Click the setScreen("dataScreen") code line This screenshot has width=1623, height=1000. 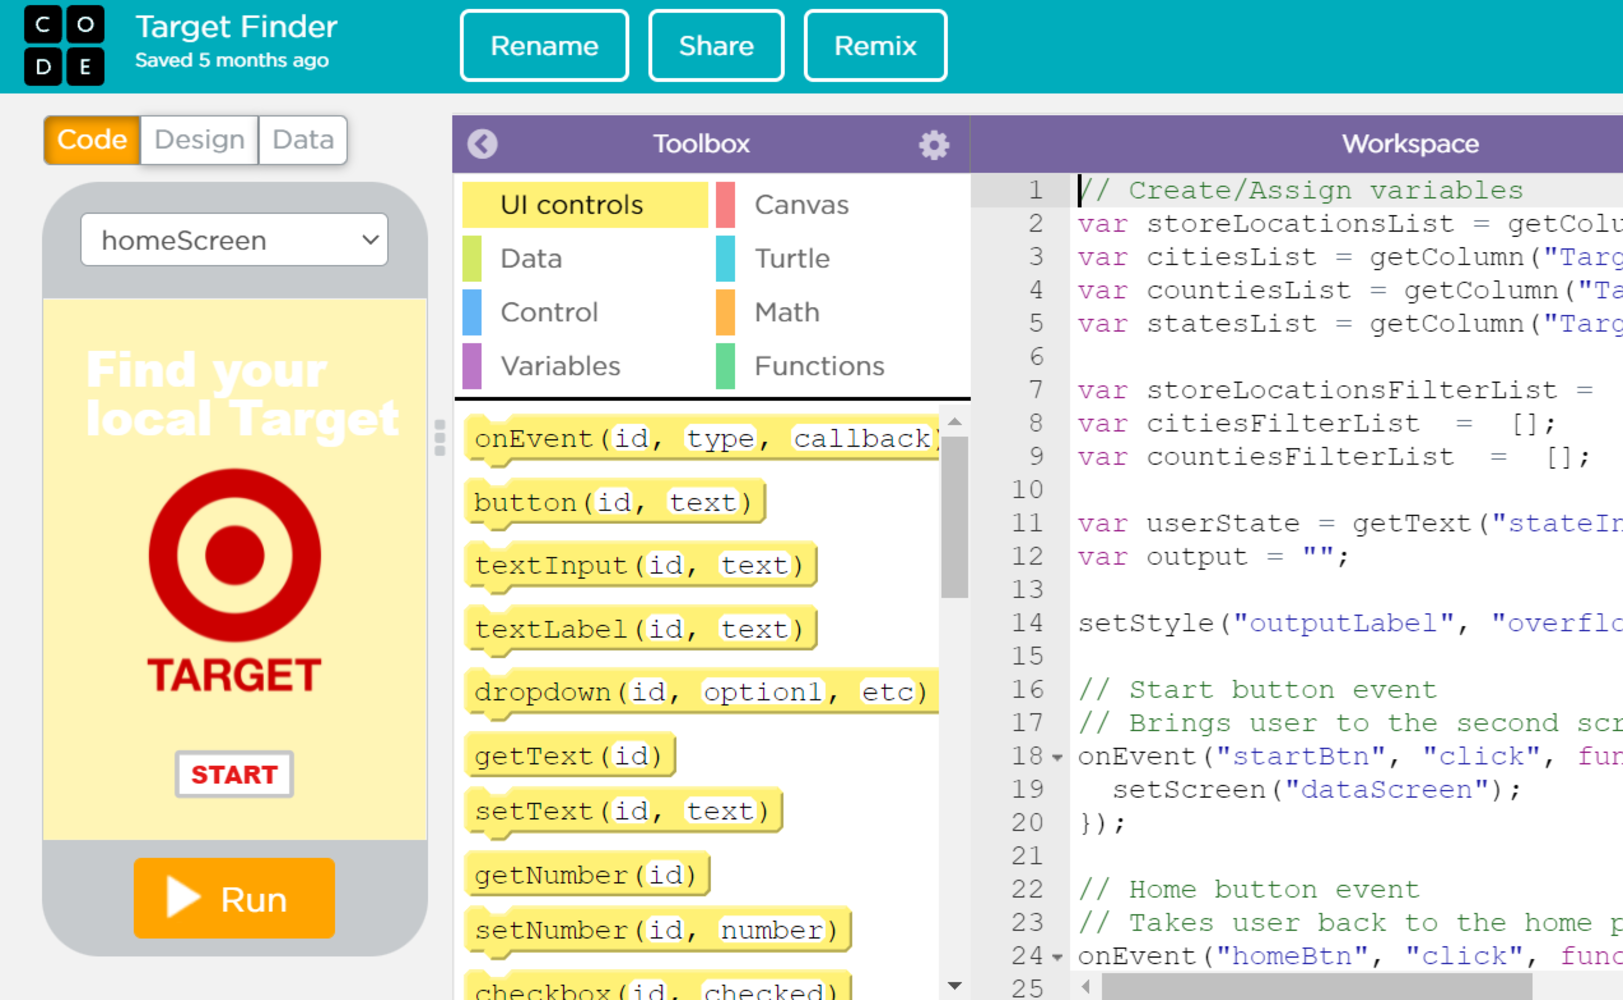(x=1317, y=790)
